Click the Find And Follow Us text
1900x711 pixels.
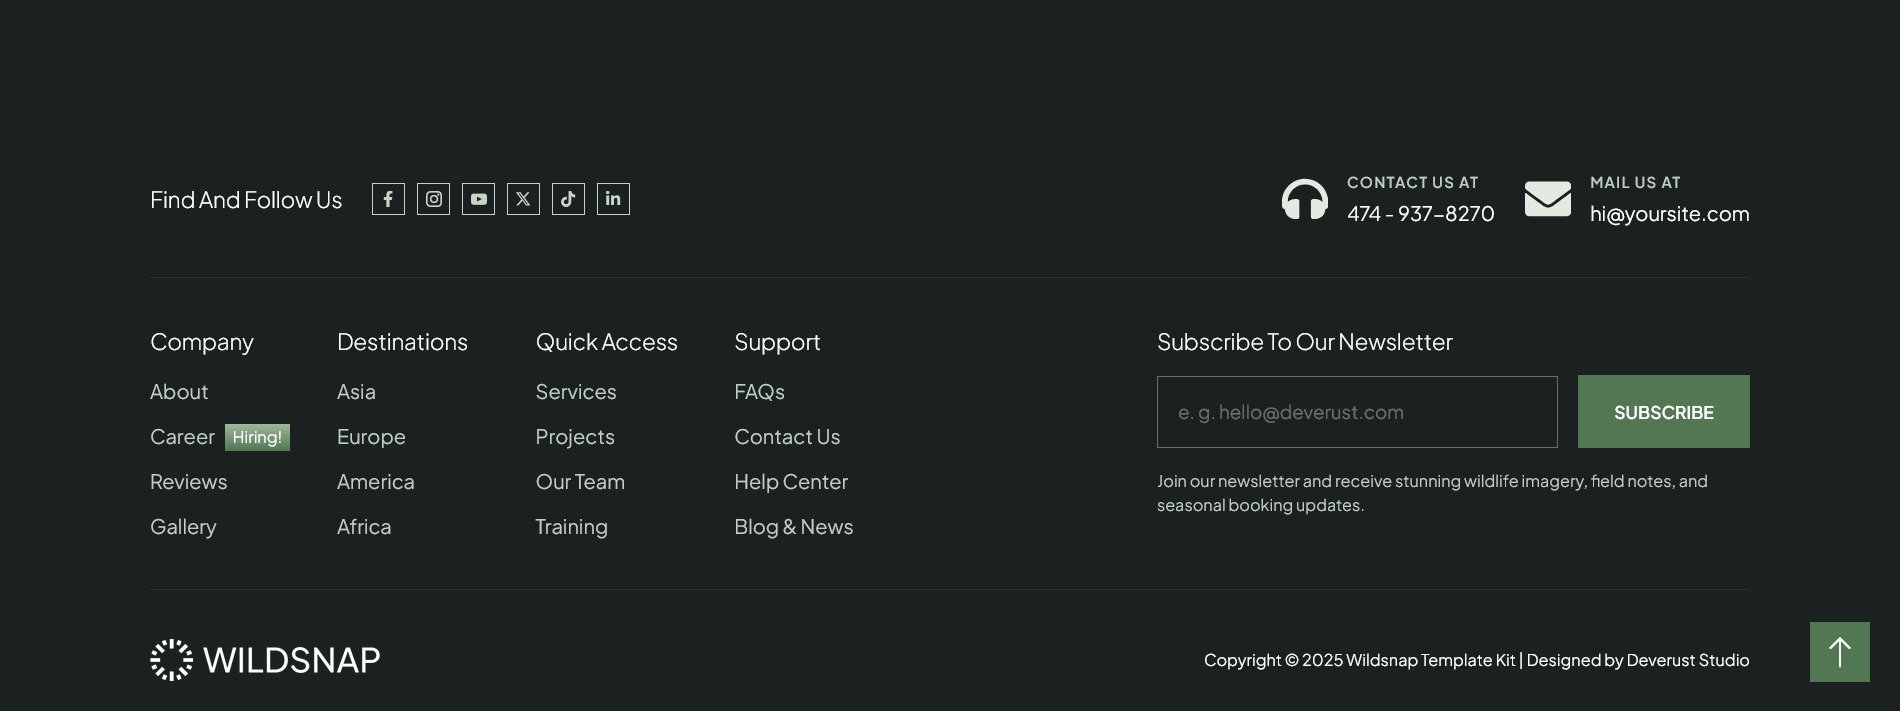(246, 200)
